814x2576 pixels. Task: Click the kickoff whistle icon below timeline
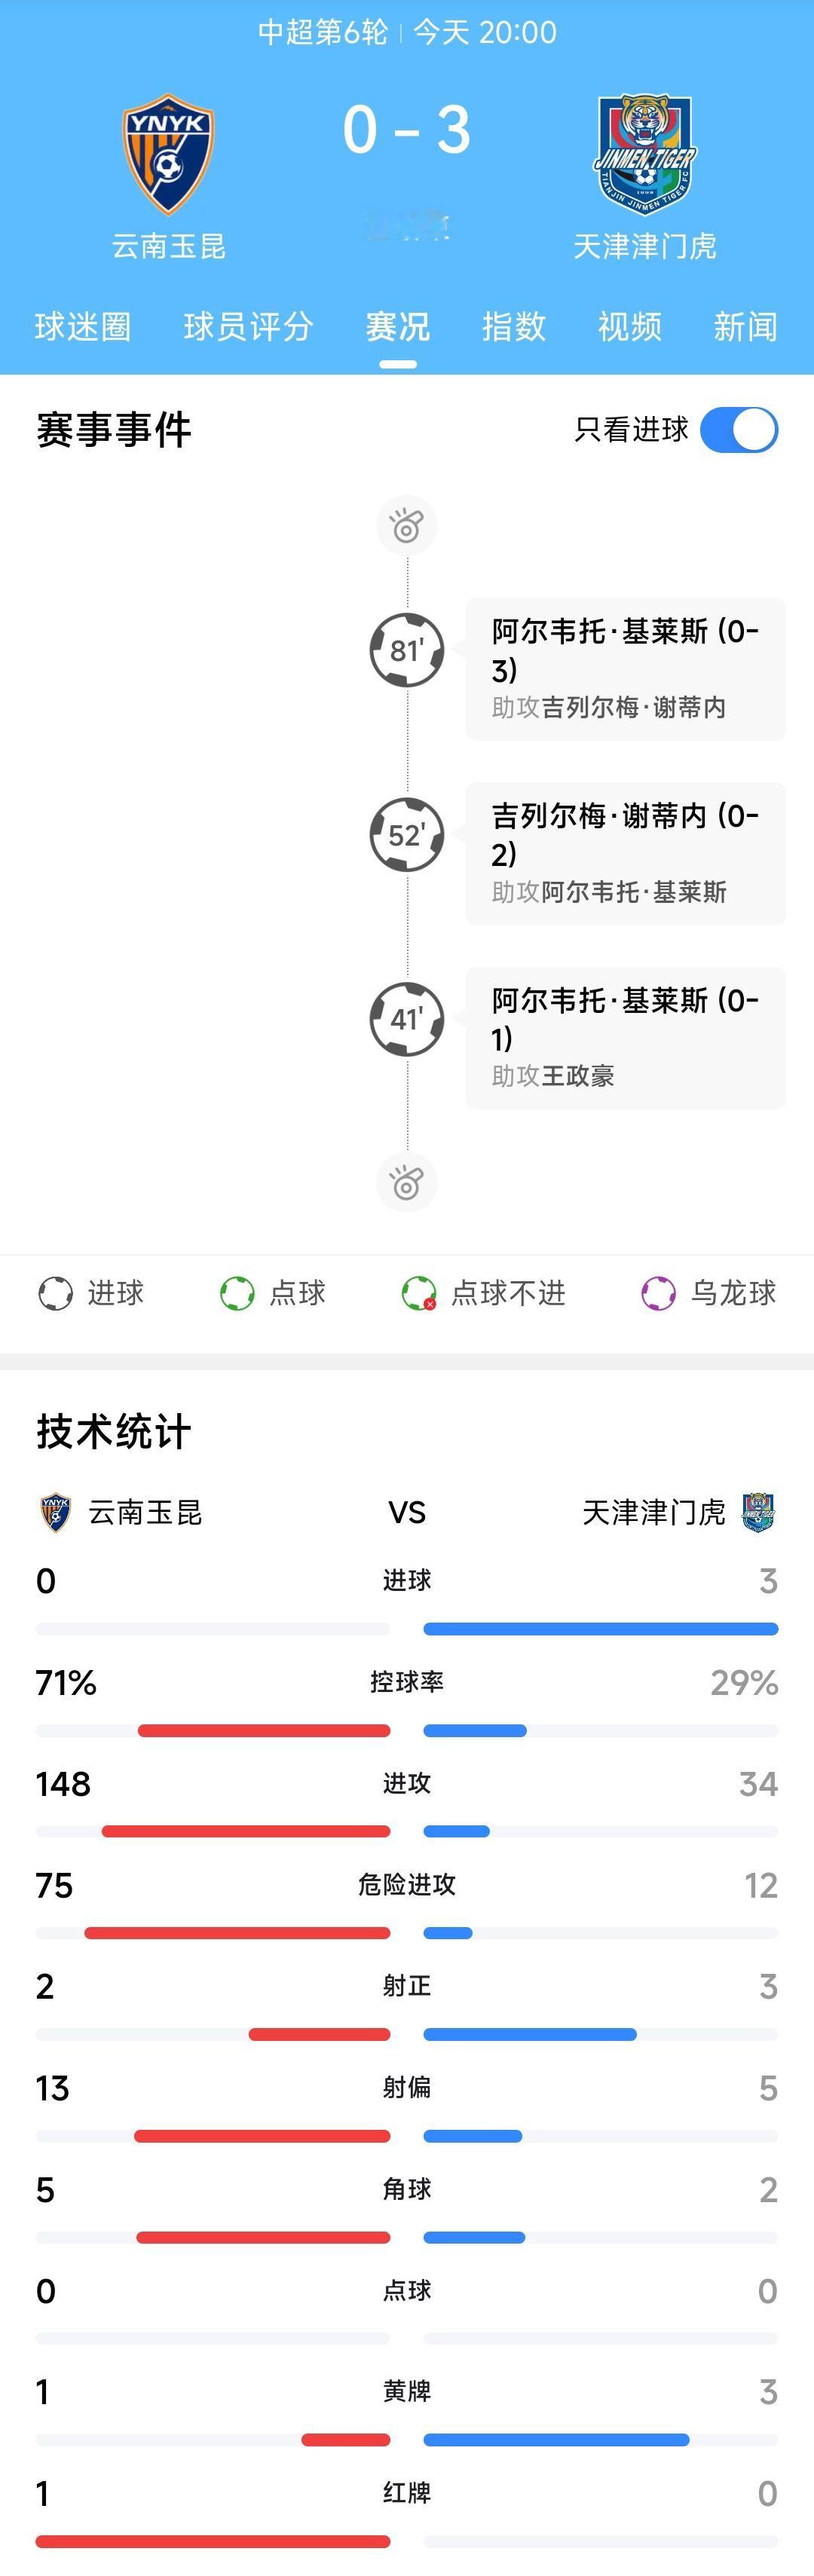click(x=406, y=1181)
